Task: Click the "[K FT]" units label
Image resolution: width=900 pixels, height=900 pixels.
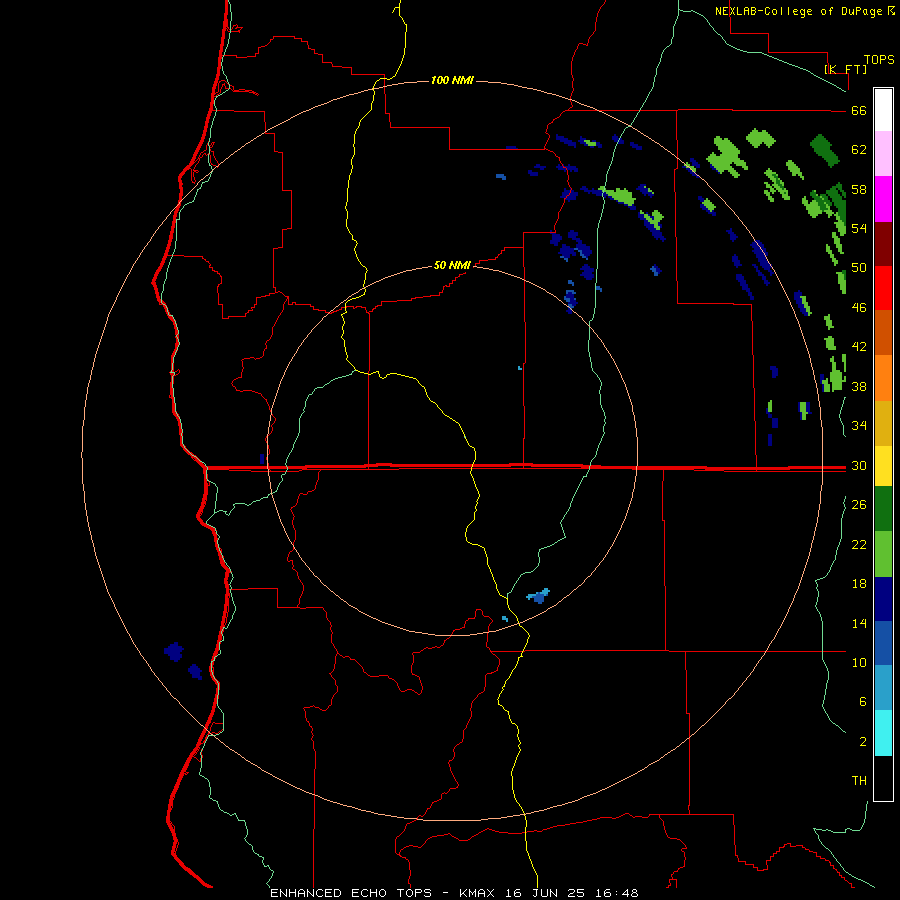Action: point(845,69)
